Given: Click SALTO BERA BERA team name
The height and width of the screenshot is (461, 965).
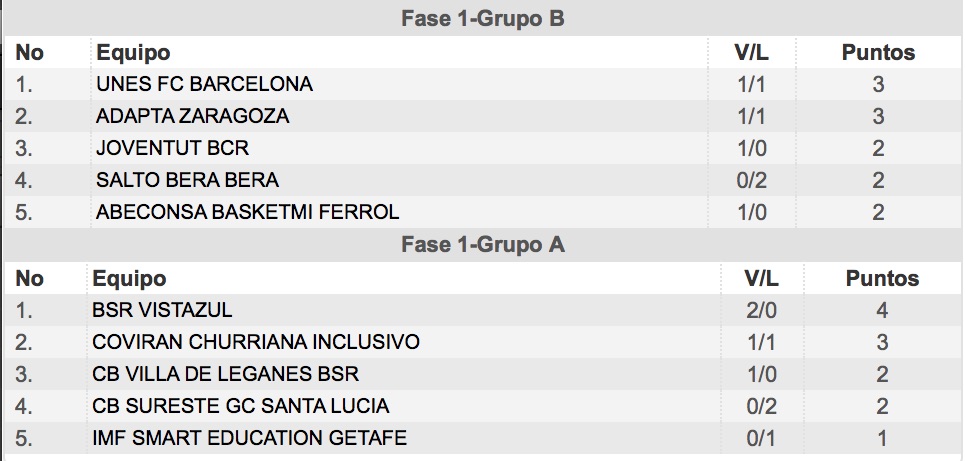Looking at the screenshot, I should point(187,180).
